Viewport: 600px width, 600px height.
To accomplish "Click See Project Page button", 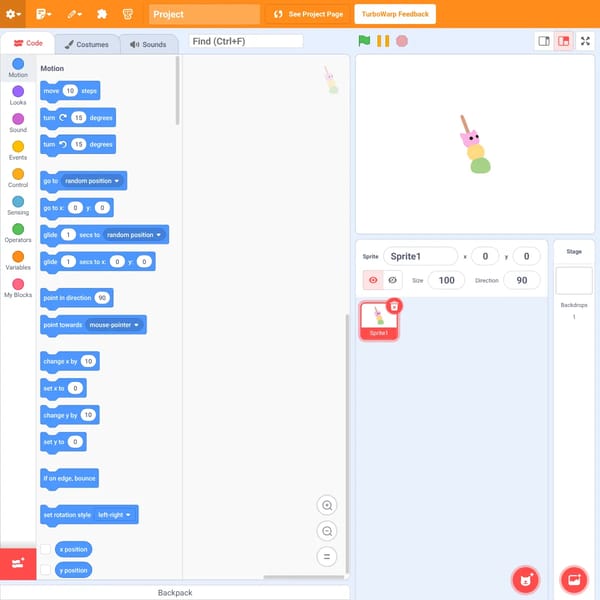I will (308, 14).
